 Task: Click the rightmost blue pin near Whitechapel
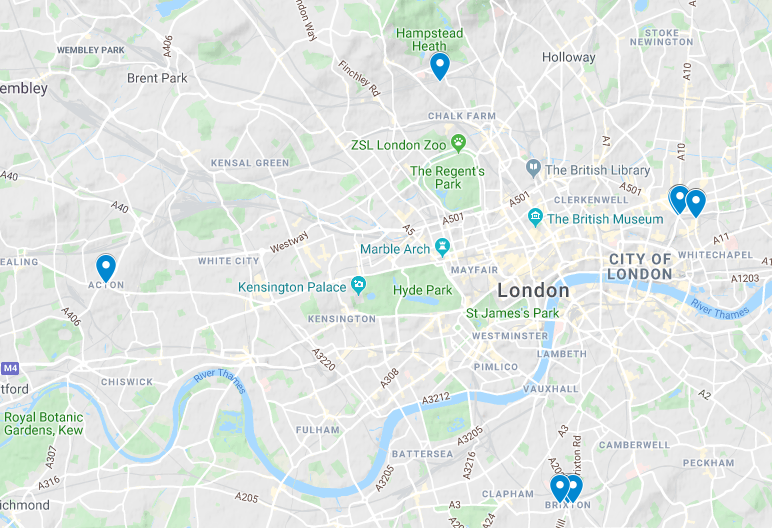(x=696, y=202)
